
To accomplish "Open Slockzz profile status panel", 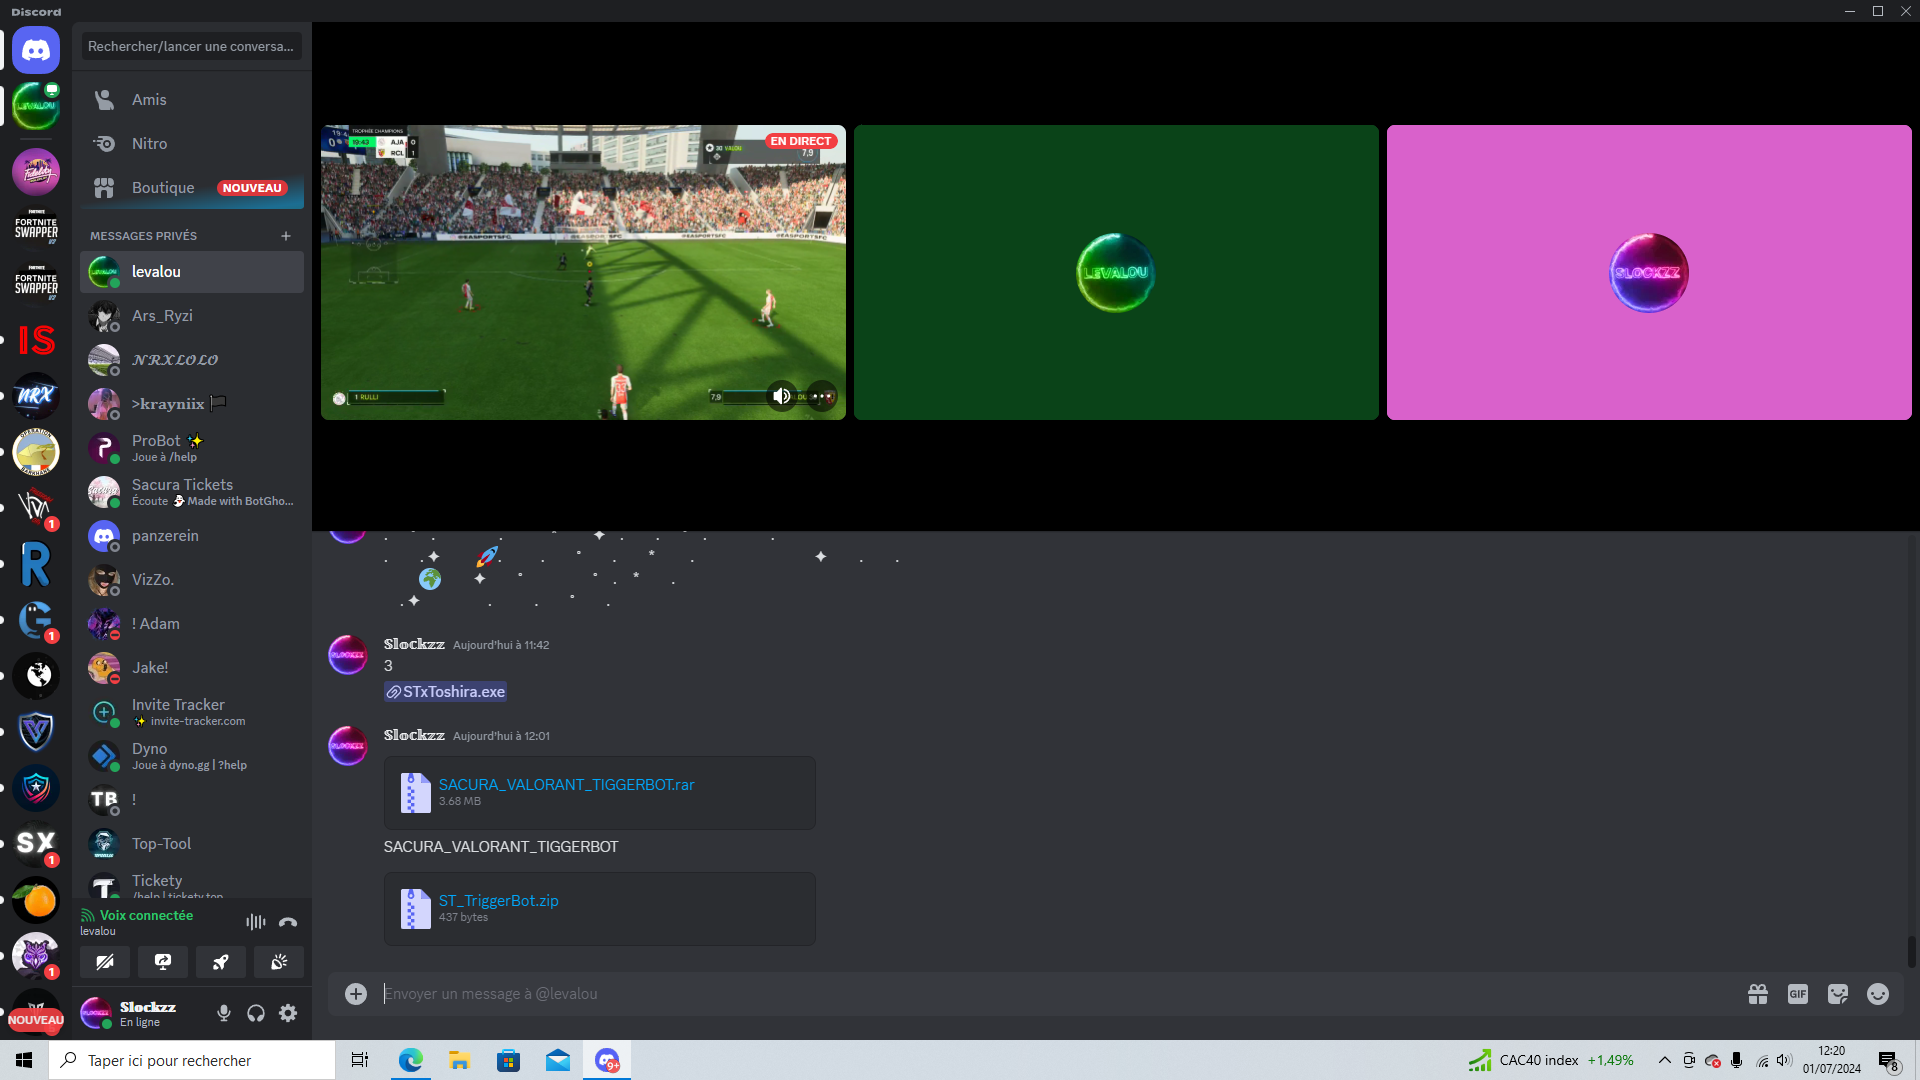I will click(x=143, y=1013).
